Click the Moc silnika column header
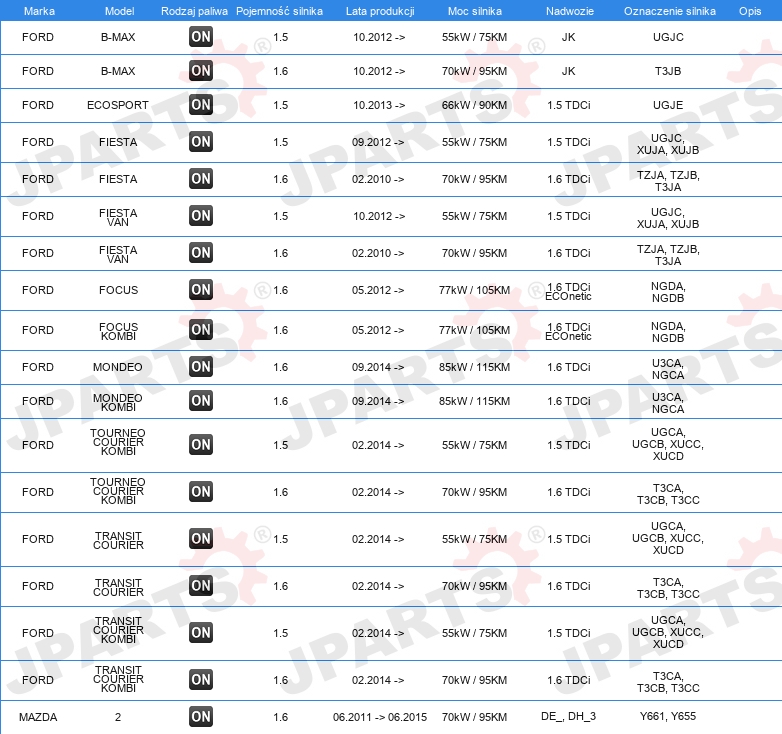This screenshot has height=734, width=782. tap(475, 11)
